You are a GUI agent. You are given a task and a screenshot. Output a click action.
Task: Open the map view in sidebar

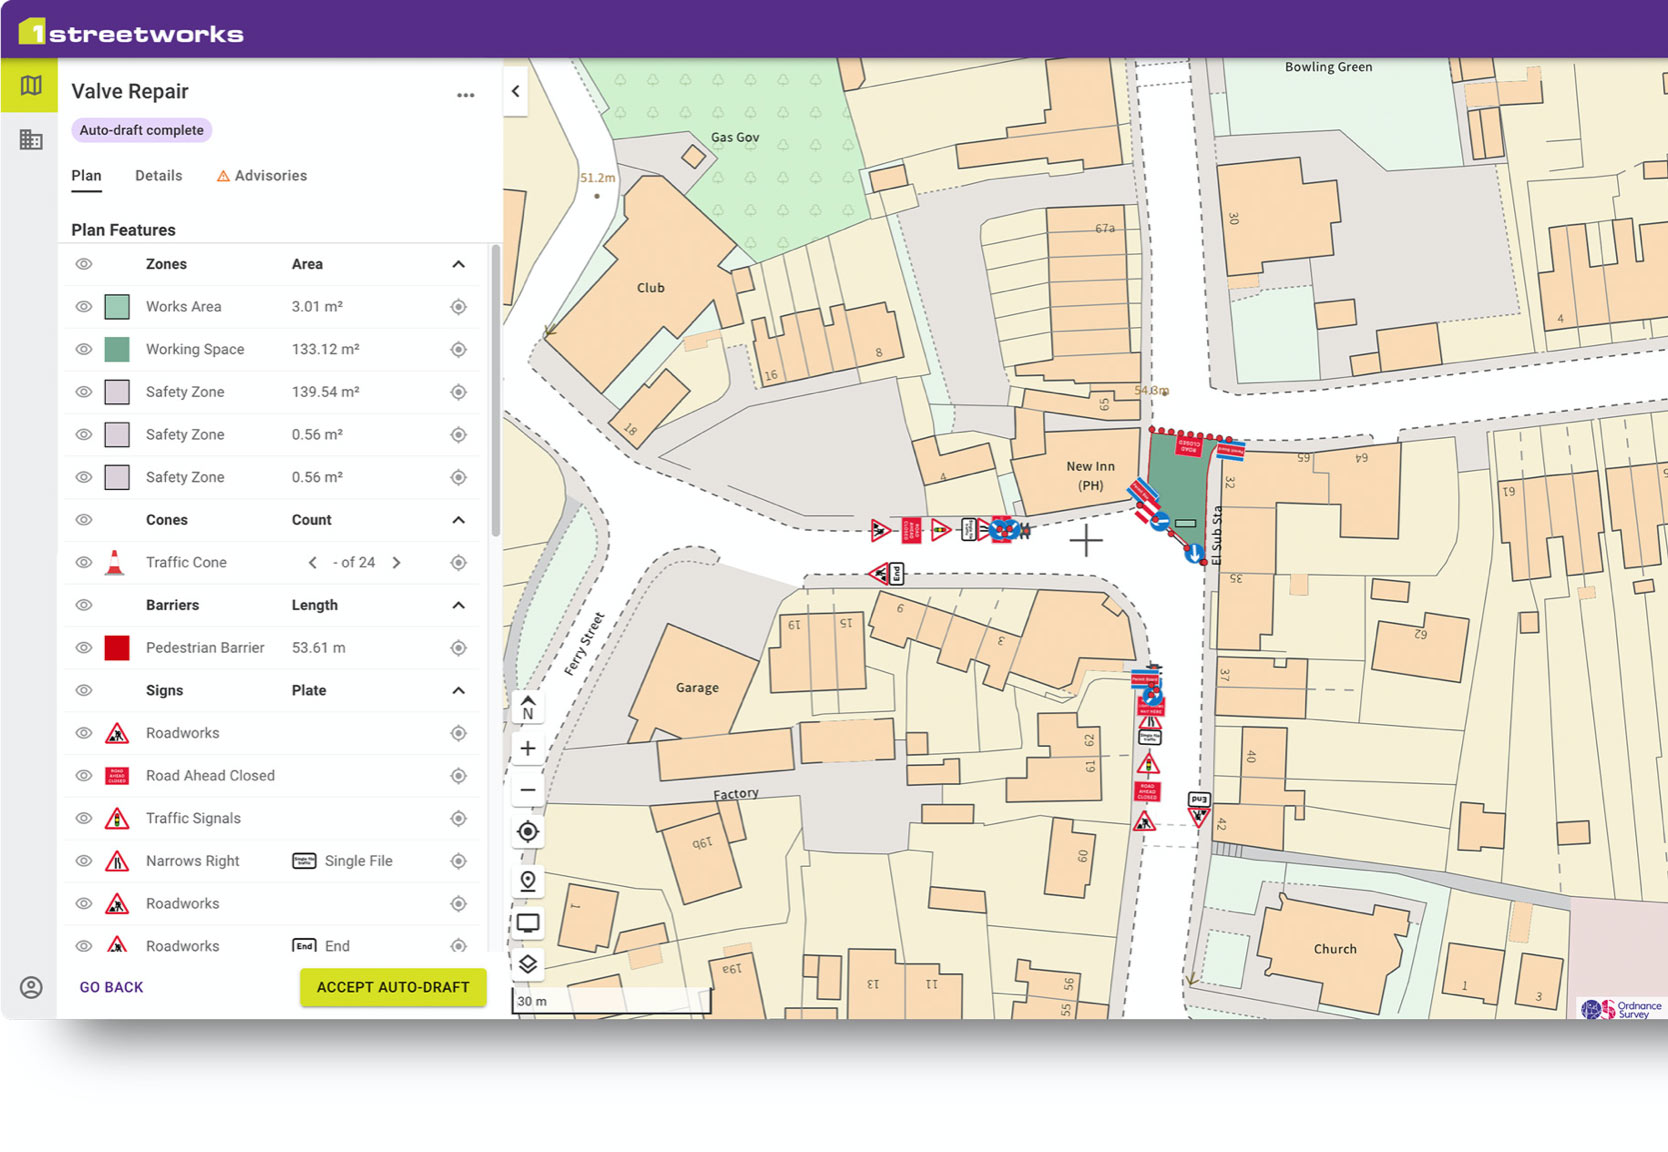(30, 86)
